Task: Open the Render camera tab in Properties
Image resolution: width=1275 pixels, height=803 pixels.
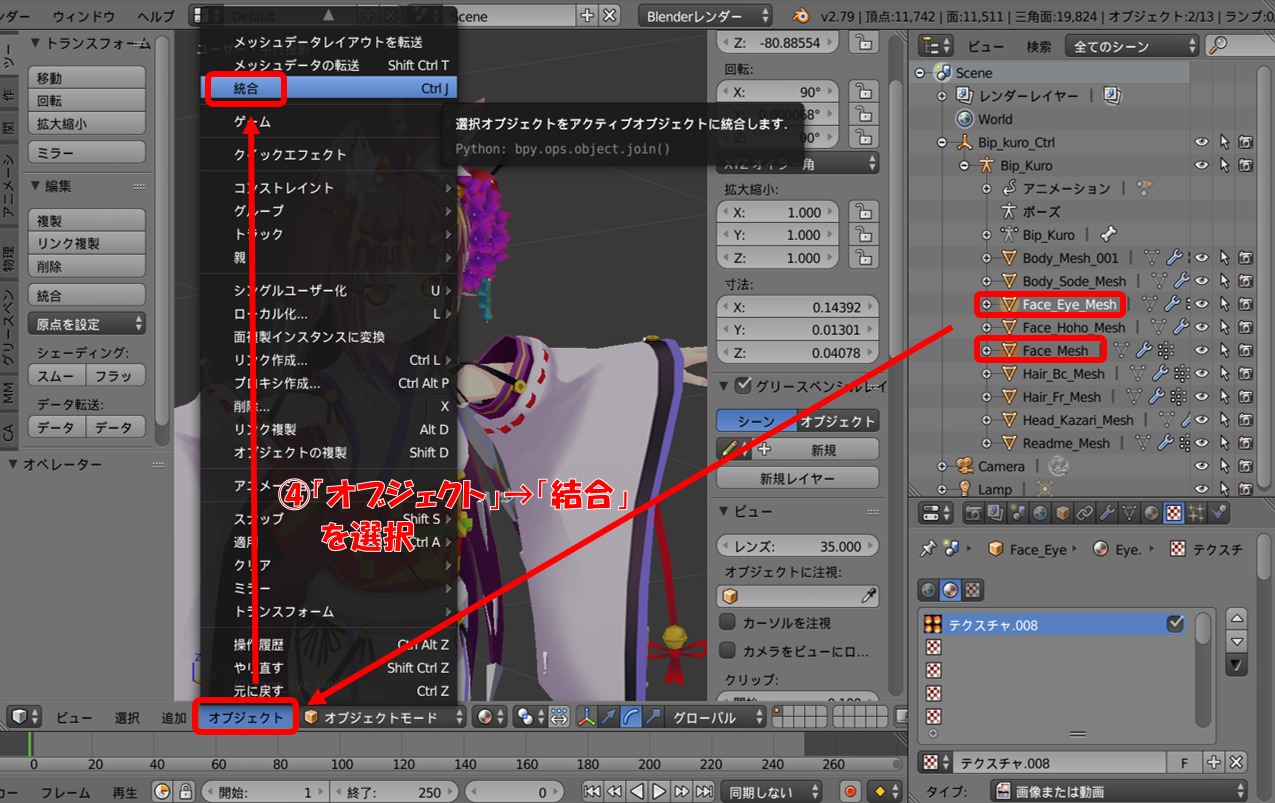Action: click(971, 513)
